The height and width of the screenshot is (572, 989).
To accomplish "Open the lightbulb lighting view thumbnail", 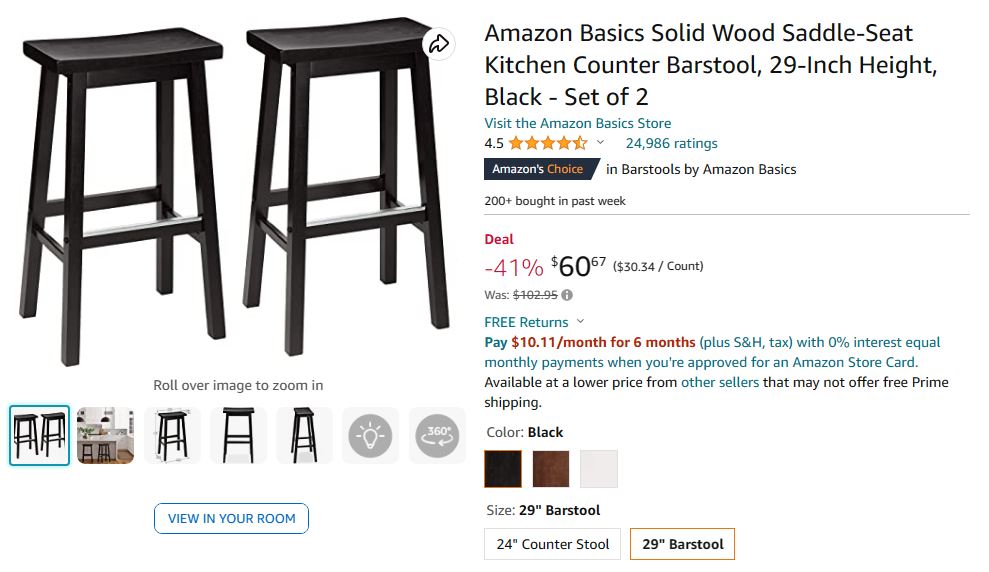I will tap(370, 436).
